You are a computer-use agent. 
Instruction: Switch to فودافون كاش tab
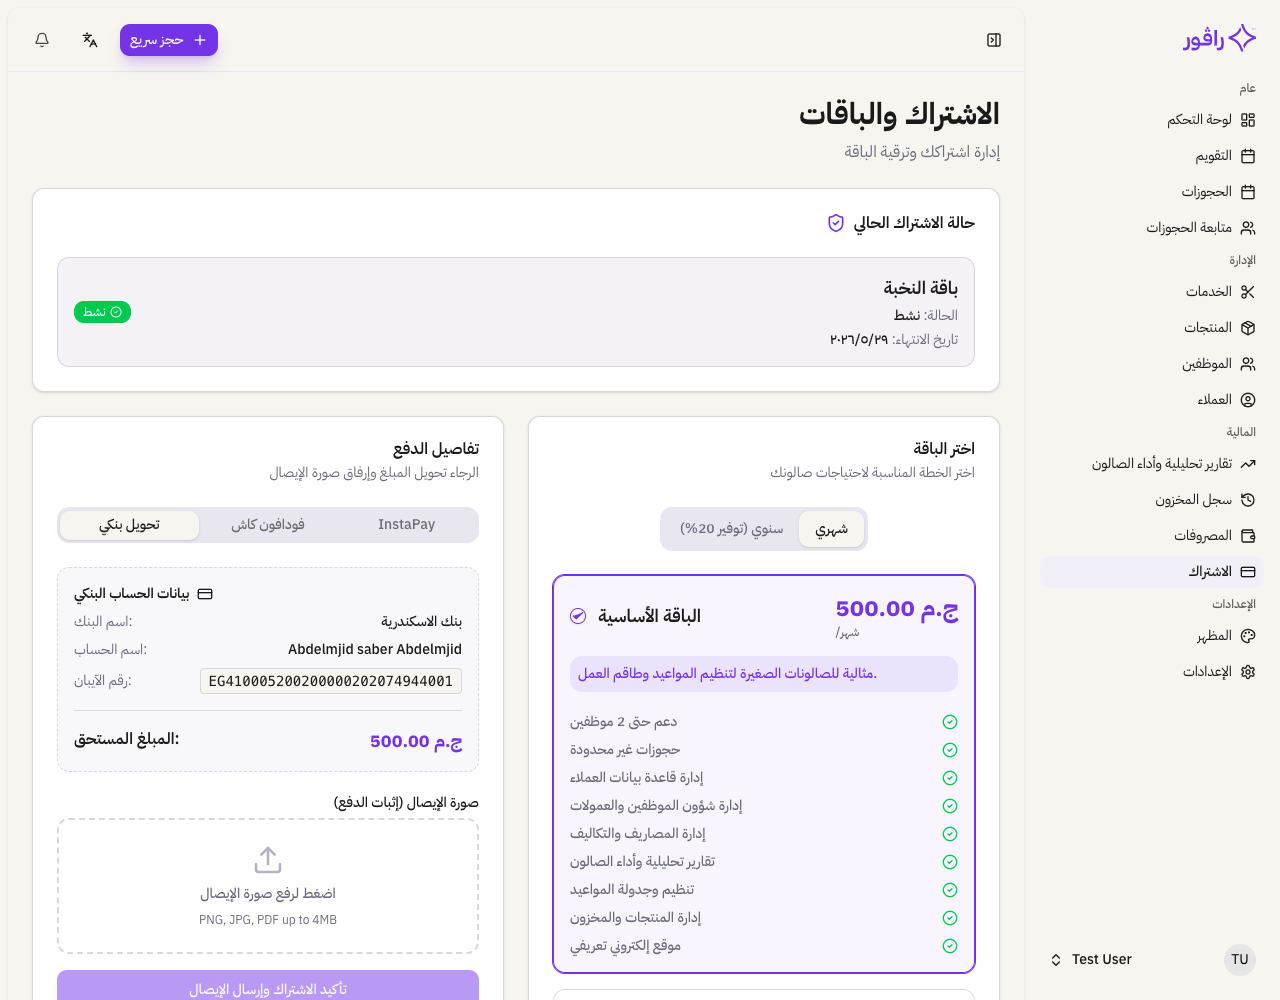(x=266, y=524)
